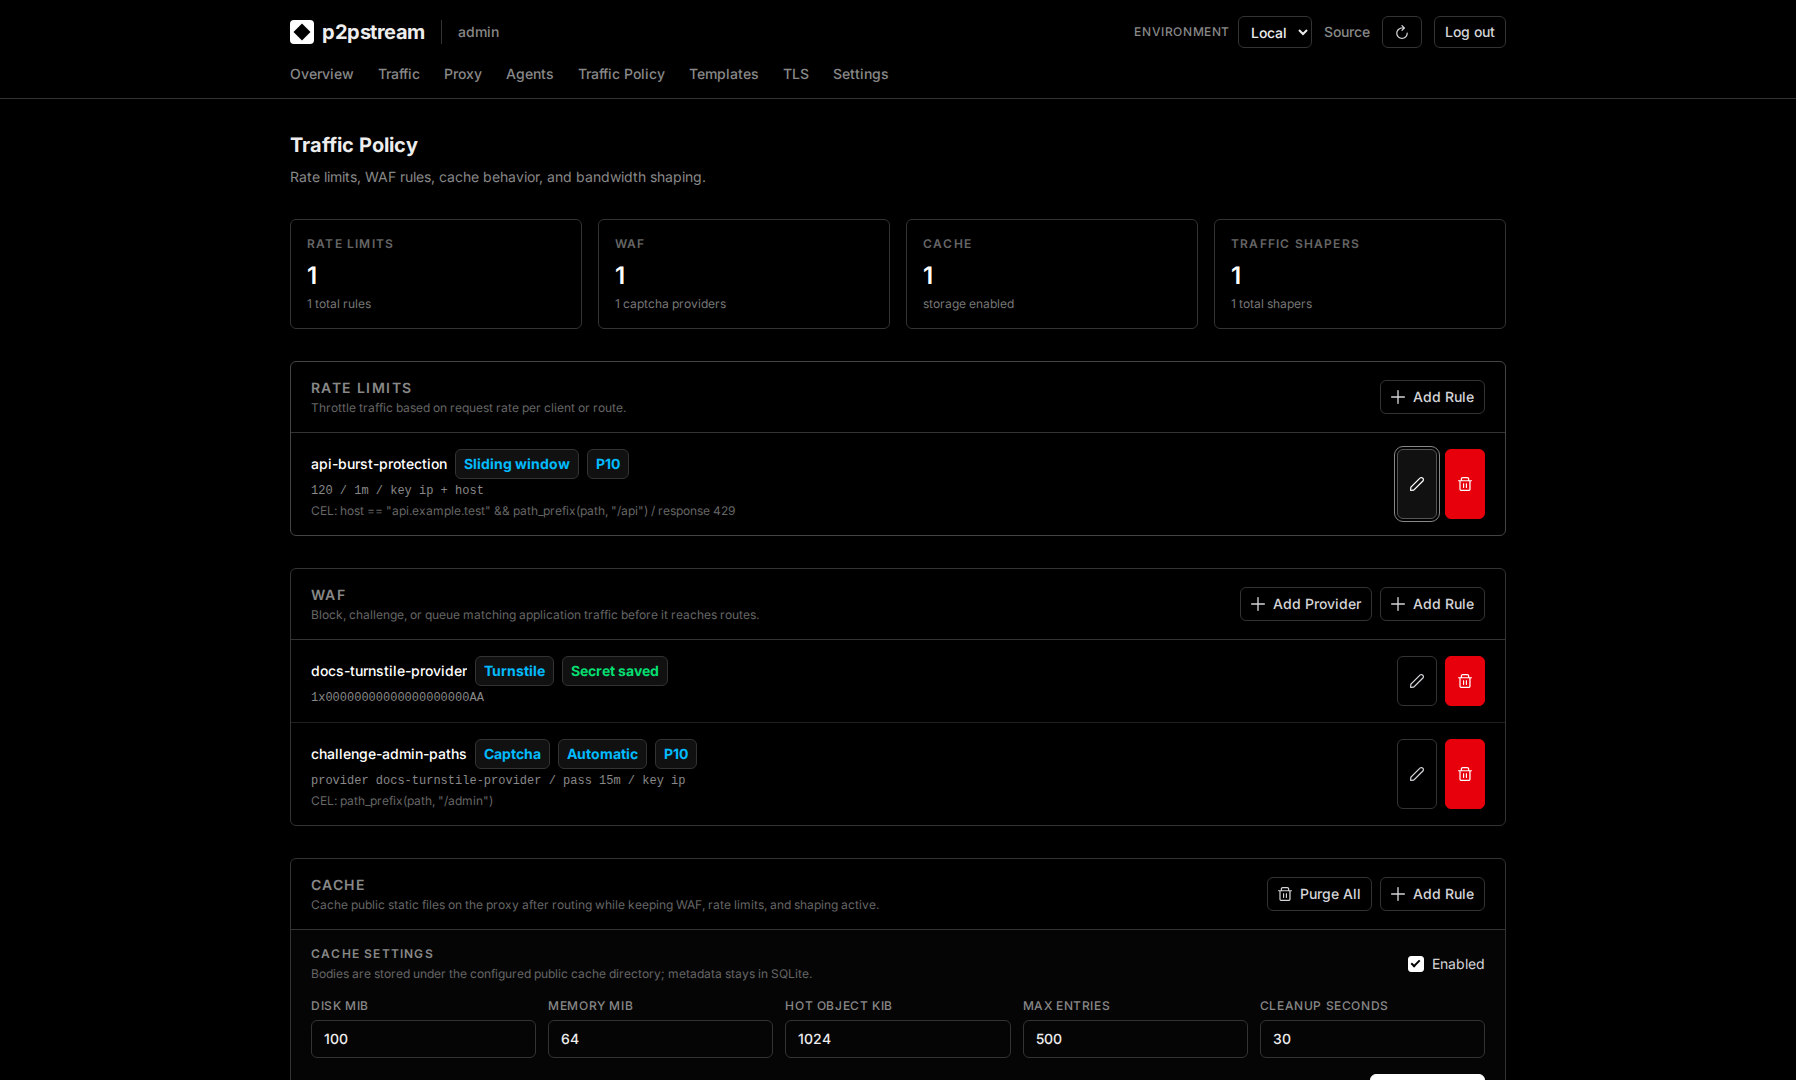Viewport: 1796px width, 1080px height.
Task: Open the Settings tab
Action: (x=860, y=74)
